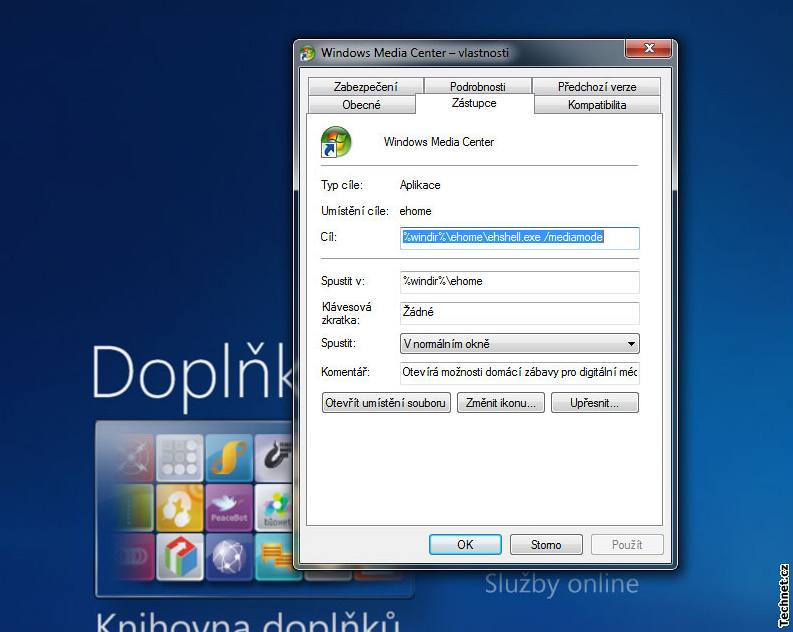Open the Podrobnosti tab
This screenshot has width=793, height=632.
(477, 87)
